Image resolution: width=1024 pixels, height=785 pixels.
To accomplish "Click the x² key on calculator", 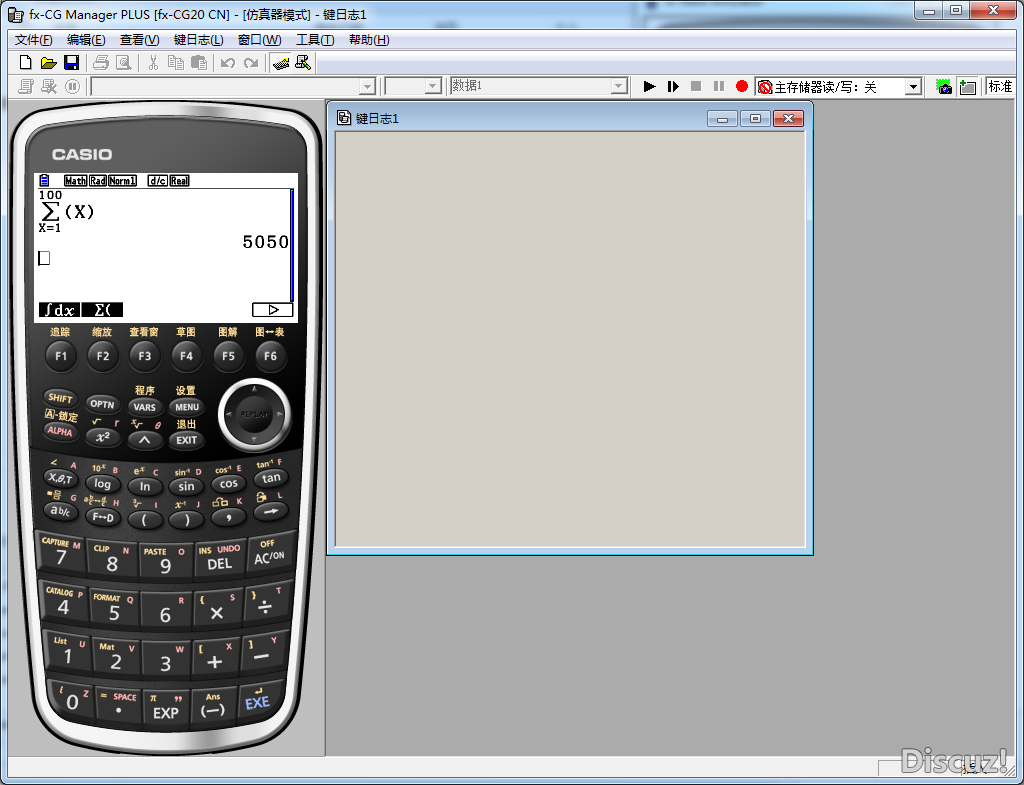I will click(x=103, y=437).
